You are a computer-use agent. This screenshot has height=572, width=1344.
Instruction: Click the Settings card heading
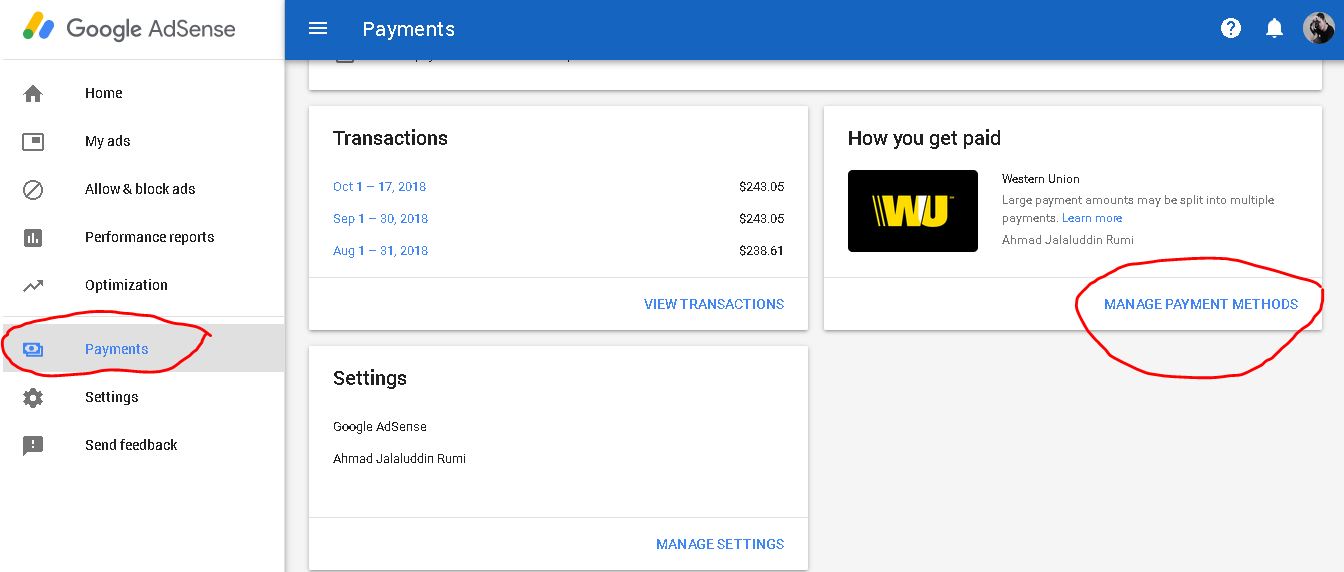tap(370, 378)
